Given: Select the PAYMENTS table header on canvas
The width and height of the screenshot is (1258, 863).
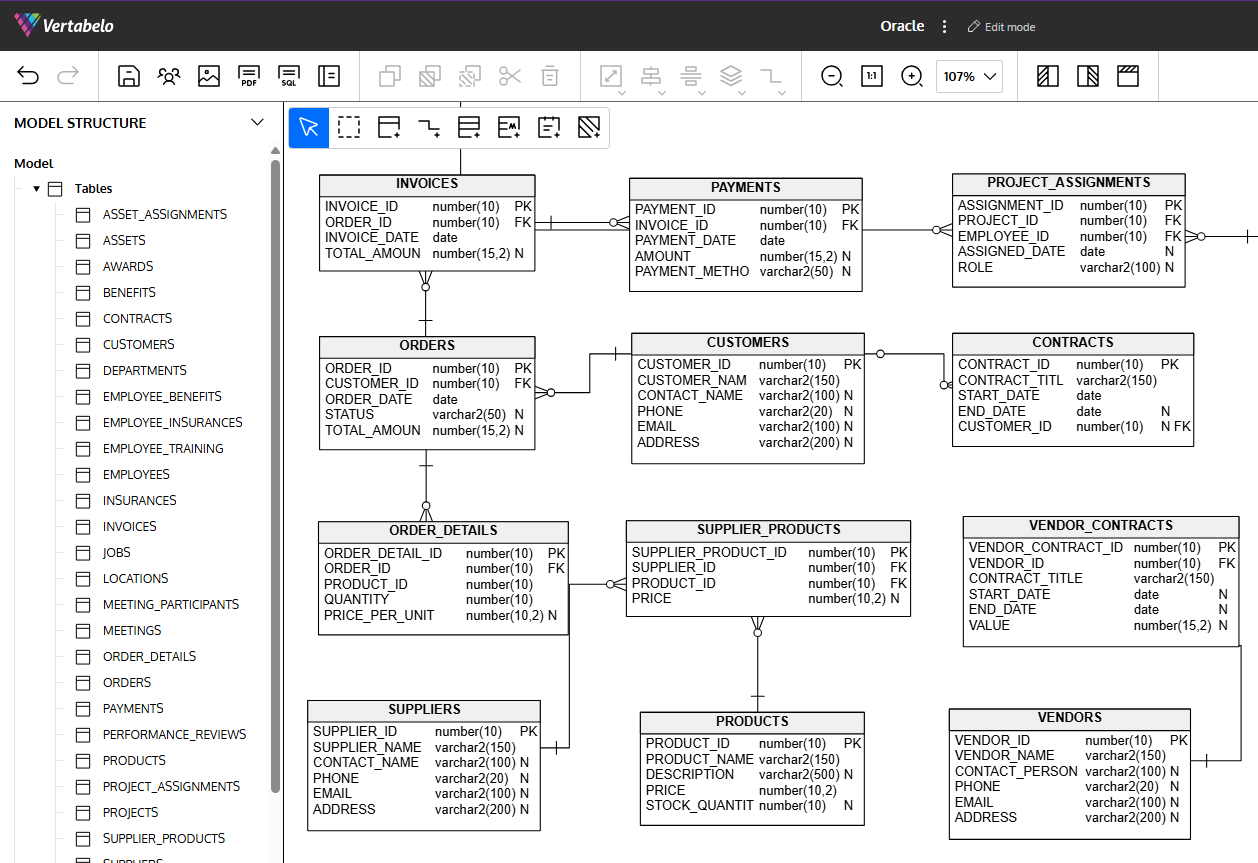Looking at the screenshot, I should point(746,188).
